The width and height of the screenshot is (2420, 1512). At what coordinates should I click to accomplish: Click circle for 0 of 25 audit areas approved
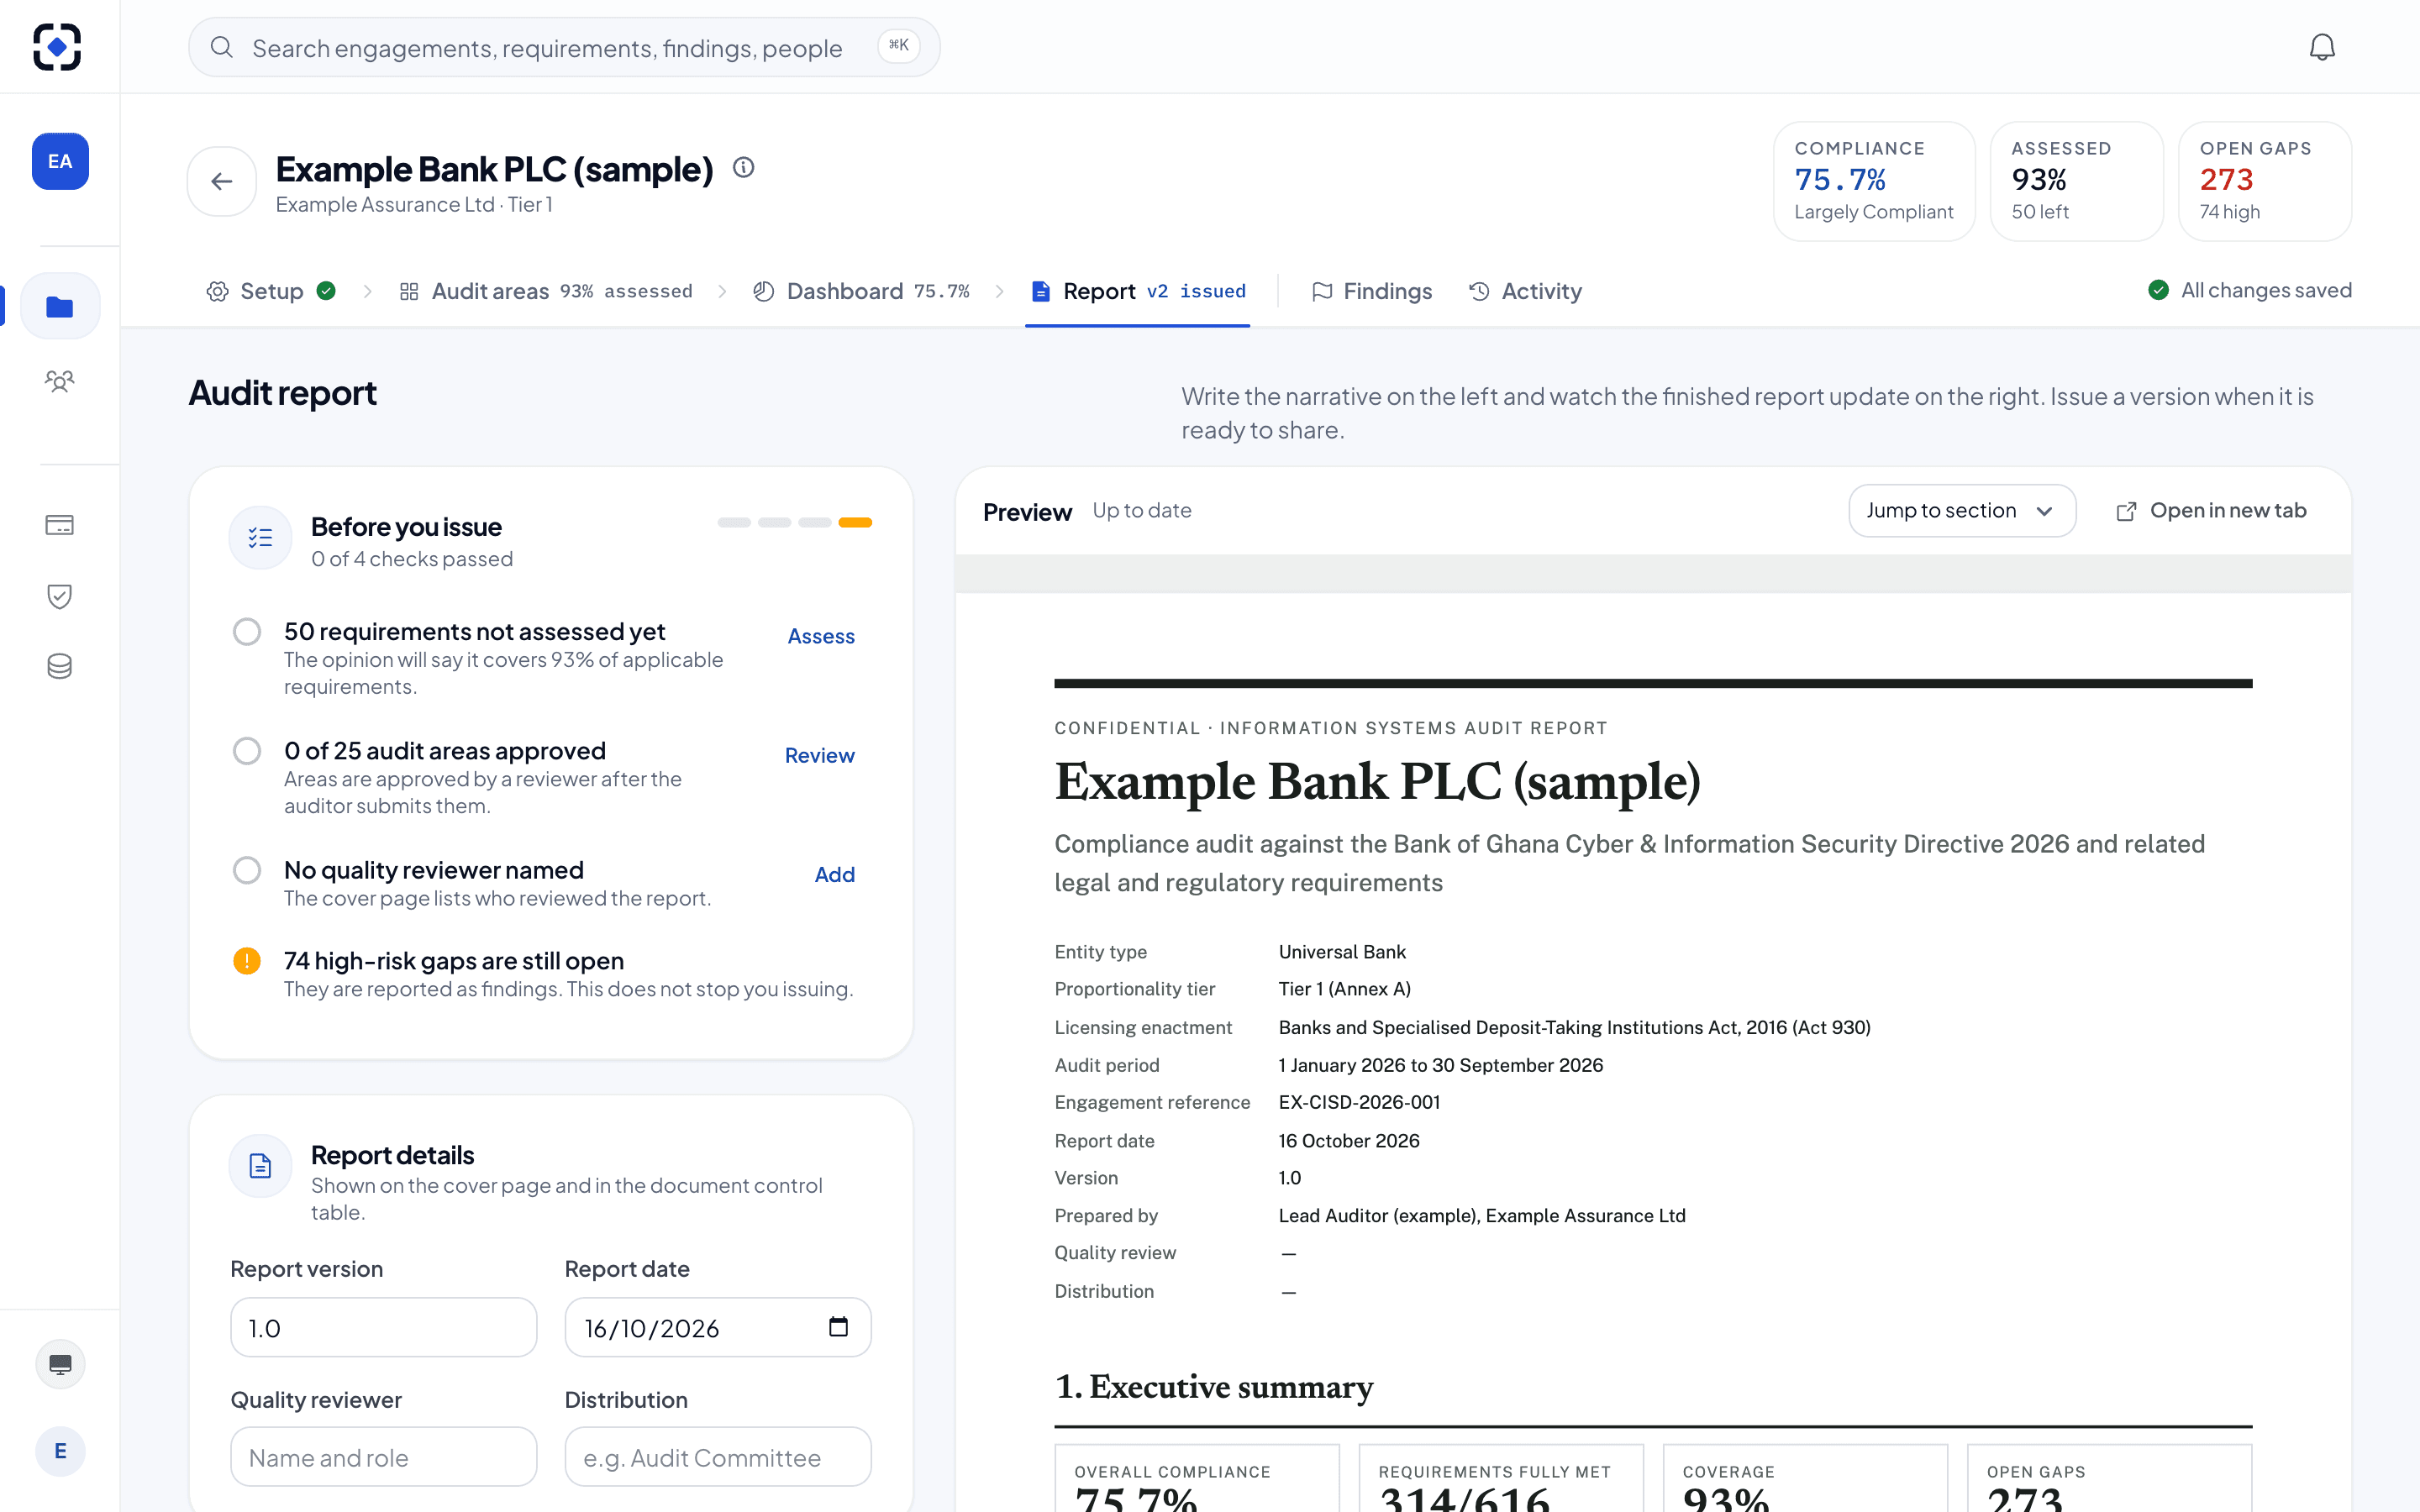coord(247,751)
